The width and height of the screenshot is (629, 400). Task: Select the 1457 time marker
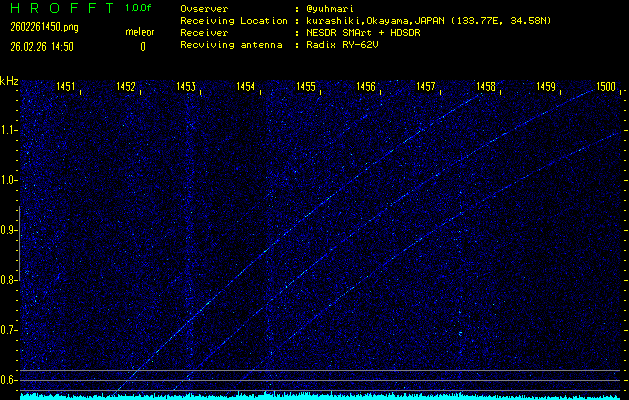pos(426,88)
